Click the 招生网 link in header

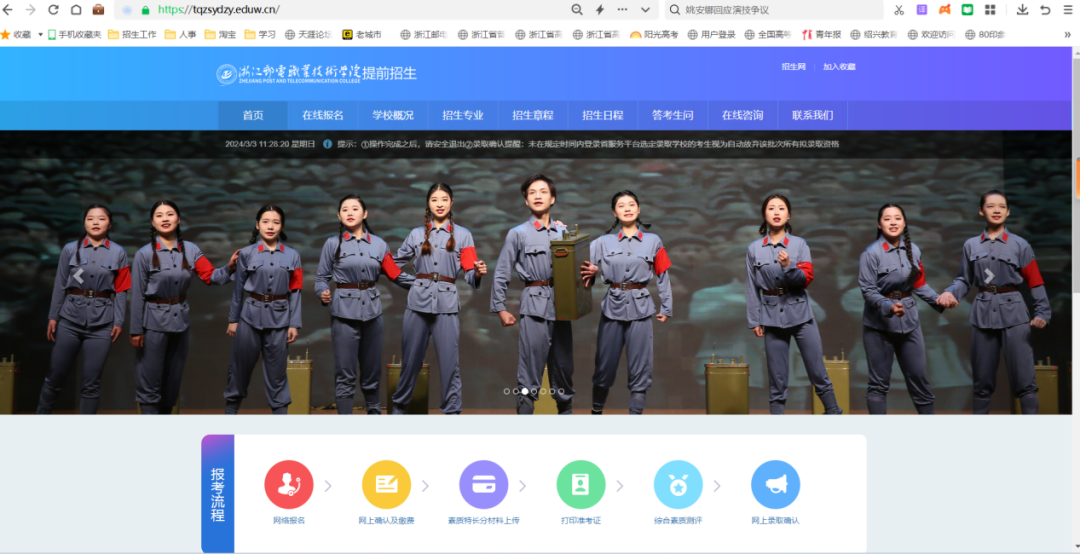click(x=793, y=67)
